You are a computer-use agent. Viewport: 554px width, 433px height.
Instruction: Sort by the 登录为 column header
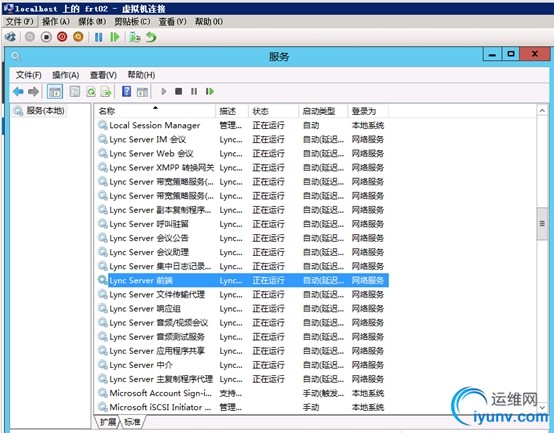pos(368,111)
